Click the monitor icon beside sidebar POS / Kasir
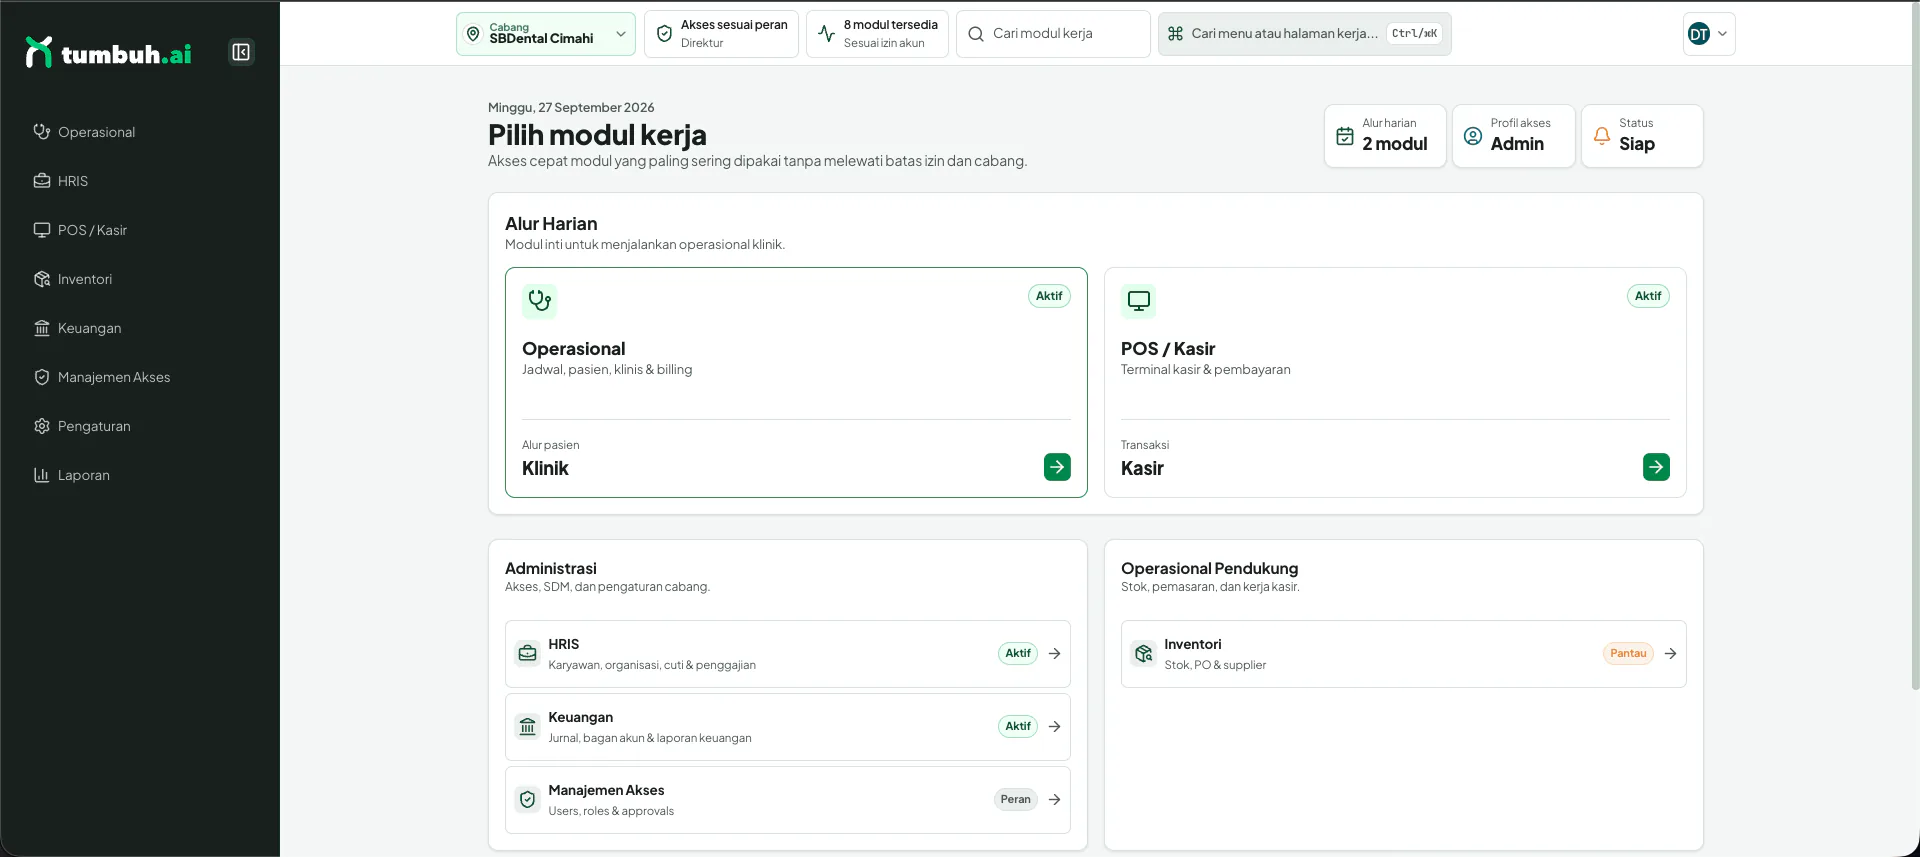Screen dimensions: 1920x857 pos(42,230)
